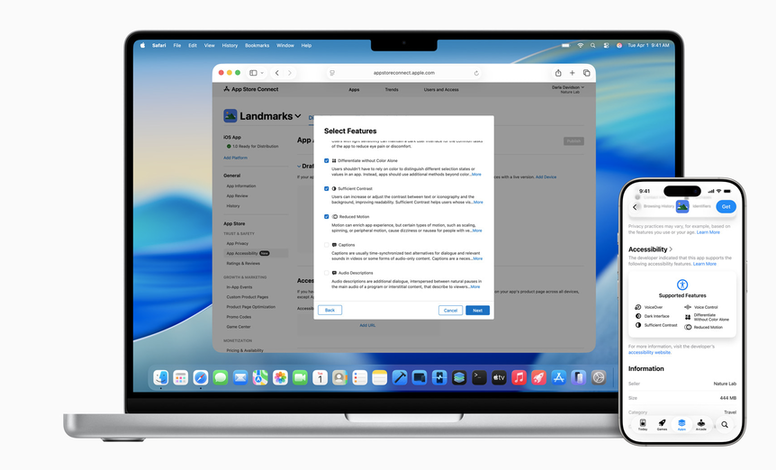The image size is (776, 470).
Task: Open Launchpad from the Dock
Action: (181, 378)
